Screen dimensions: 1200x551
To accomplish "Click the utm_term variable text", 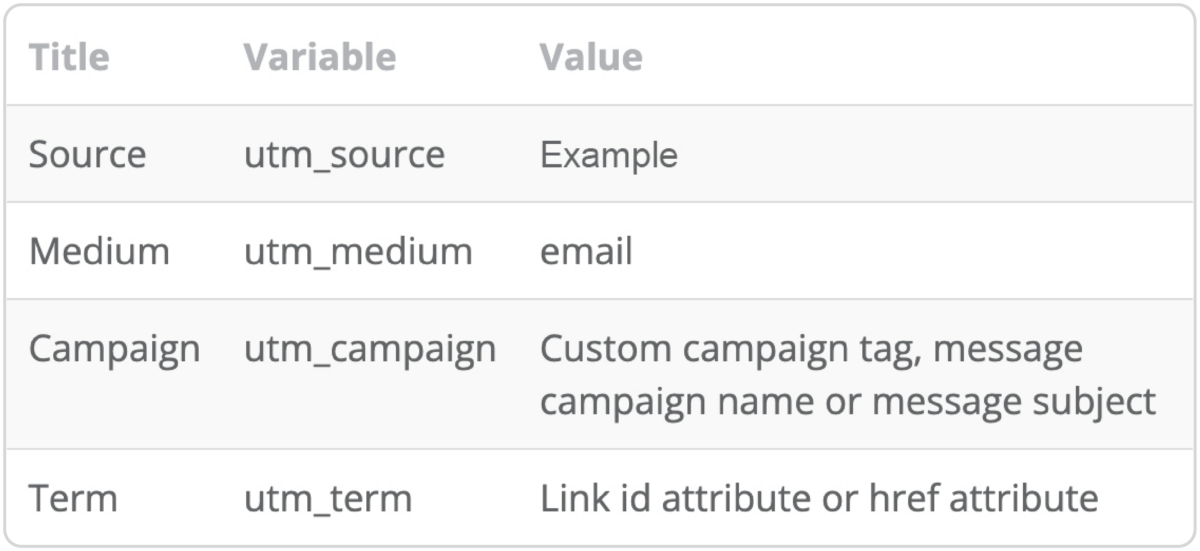I will 328,497.
